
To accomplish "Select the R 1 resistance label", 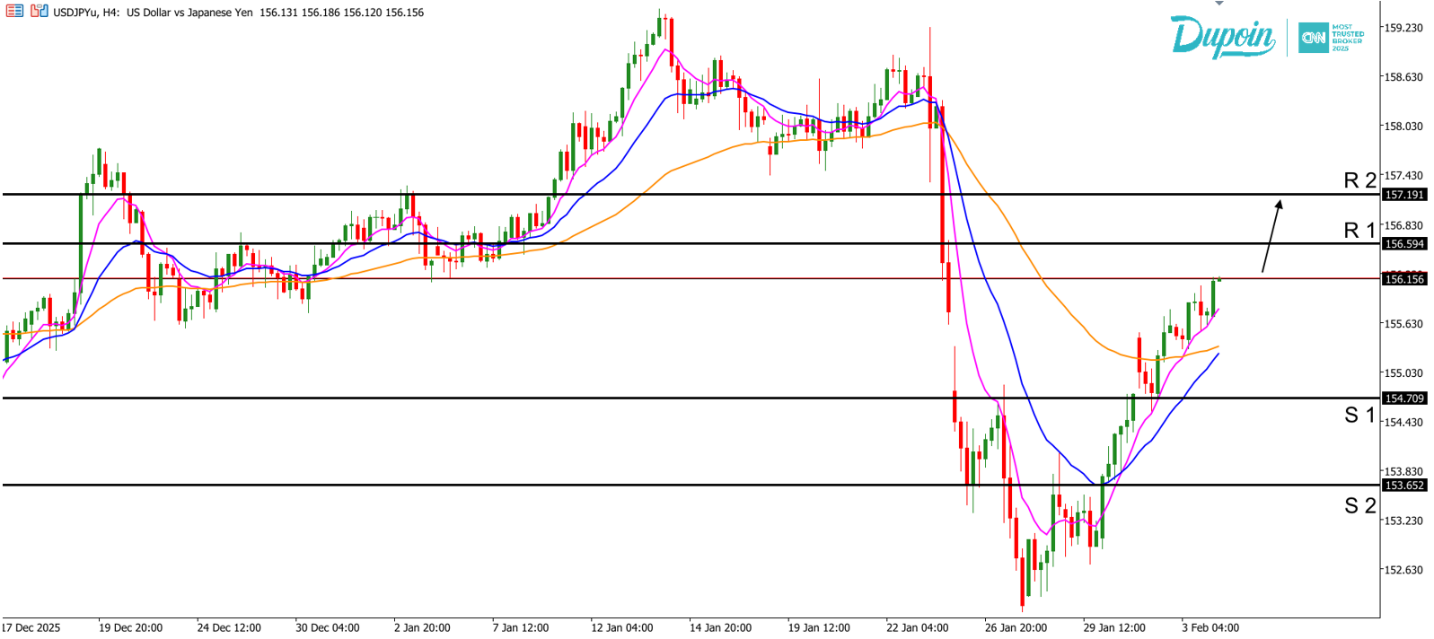I will coord(1359,230).
